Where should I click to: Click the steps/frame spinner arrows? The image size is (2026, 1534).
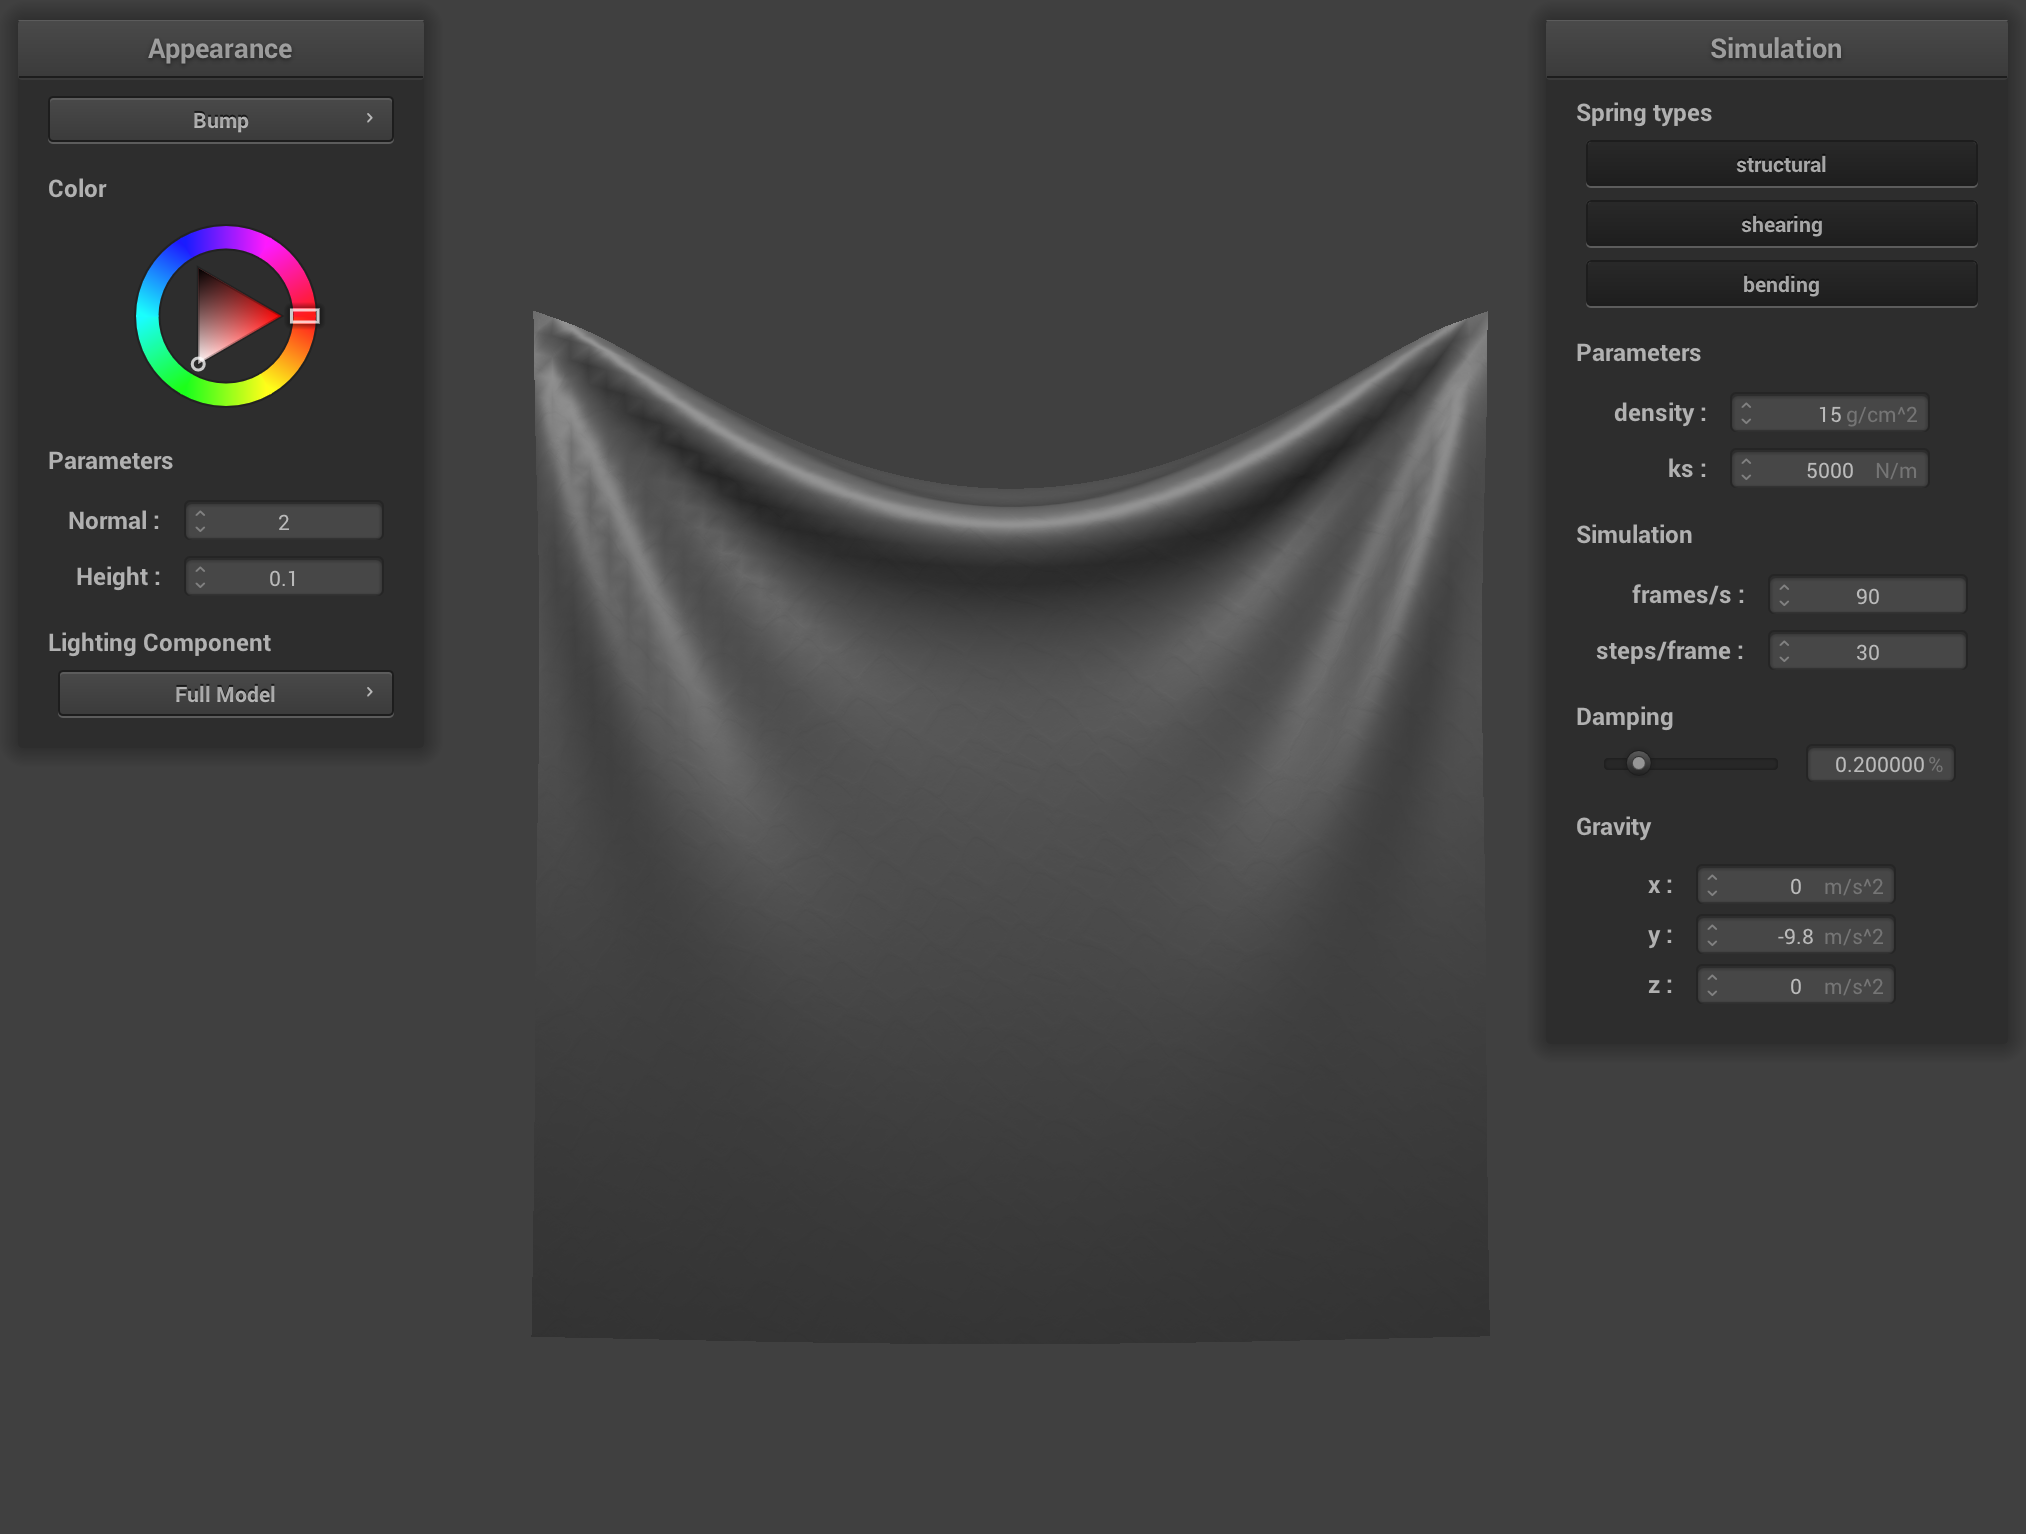point(1784,651)
